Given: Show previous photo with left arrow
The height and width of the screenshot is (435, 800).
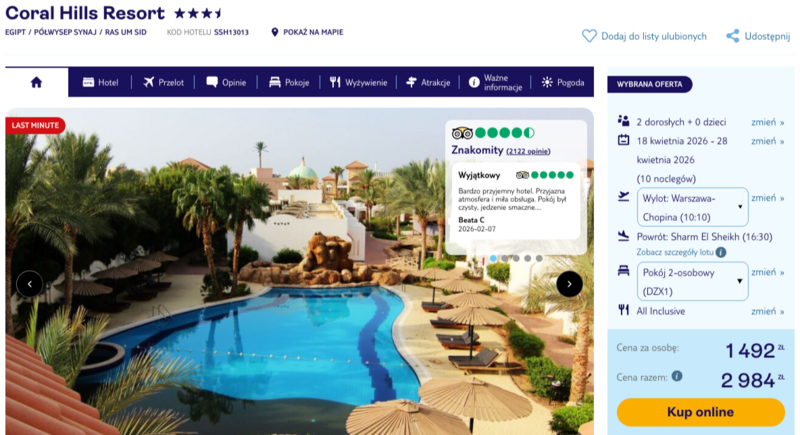Looking at the screenshot, I should click(x=30, y=284).
